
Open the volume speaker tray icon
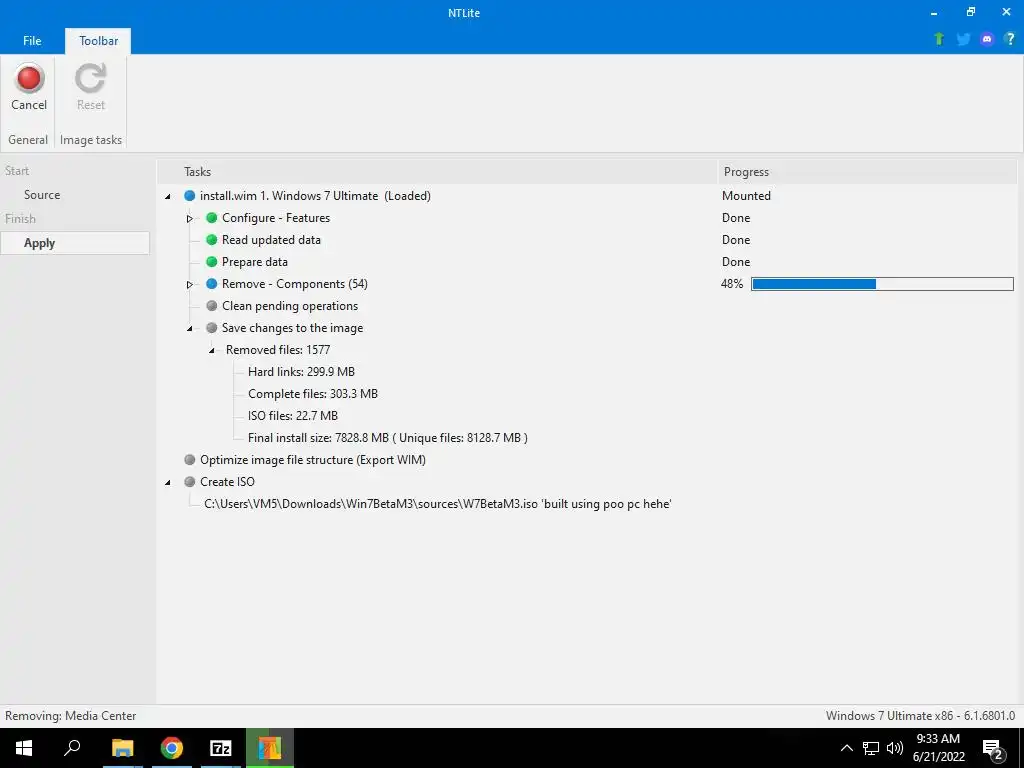click(895, 748)
